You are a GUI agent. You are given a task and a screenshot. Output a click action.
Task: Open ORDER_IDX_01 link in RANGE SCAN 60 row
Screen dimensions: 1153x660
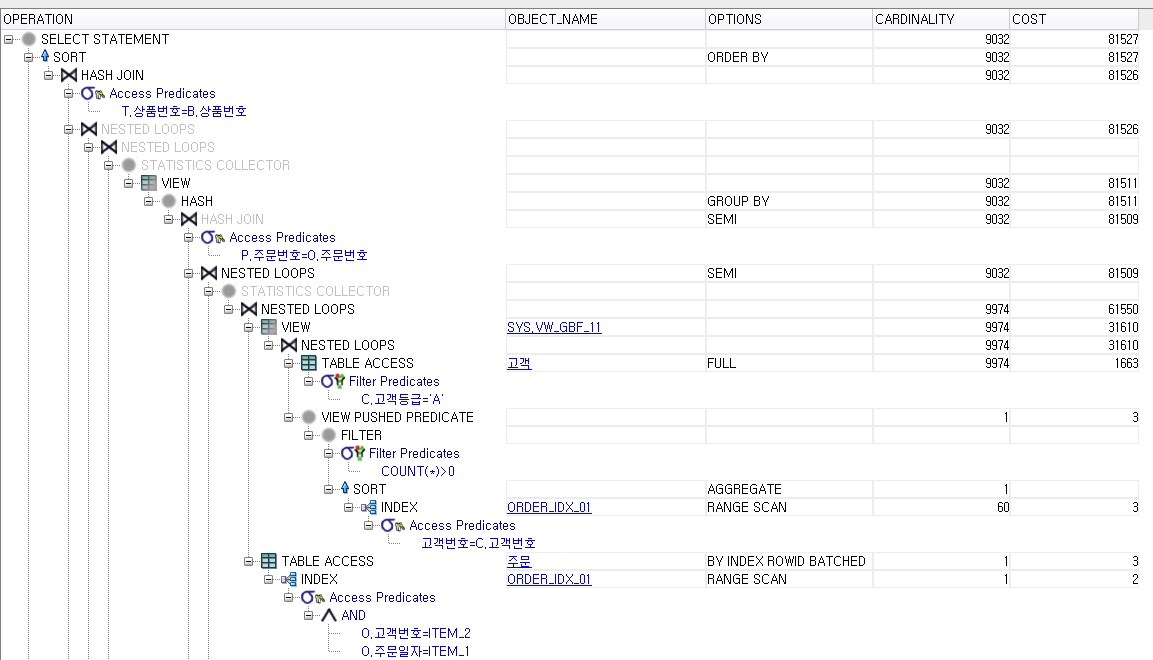(549, 507)
